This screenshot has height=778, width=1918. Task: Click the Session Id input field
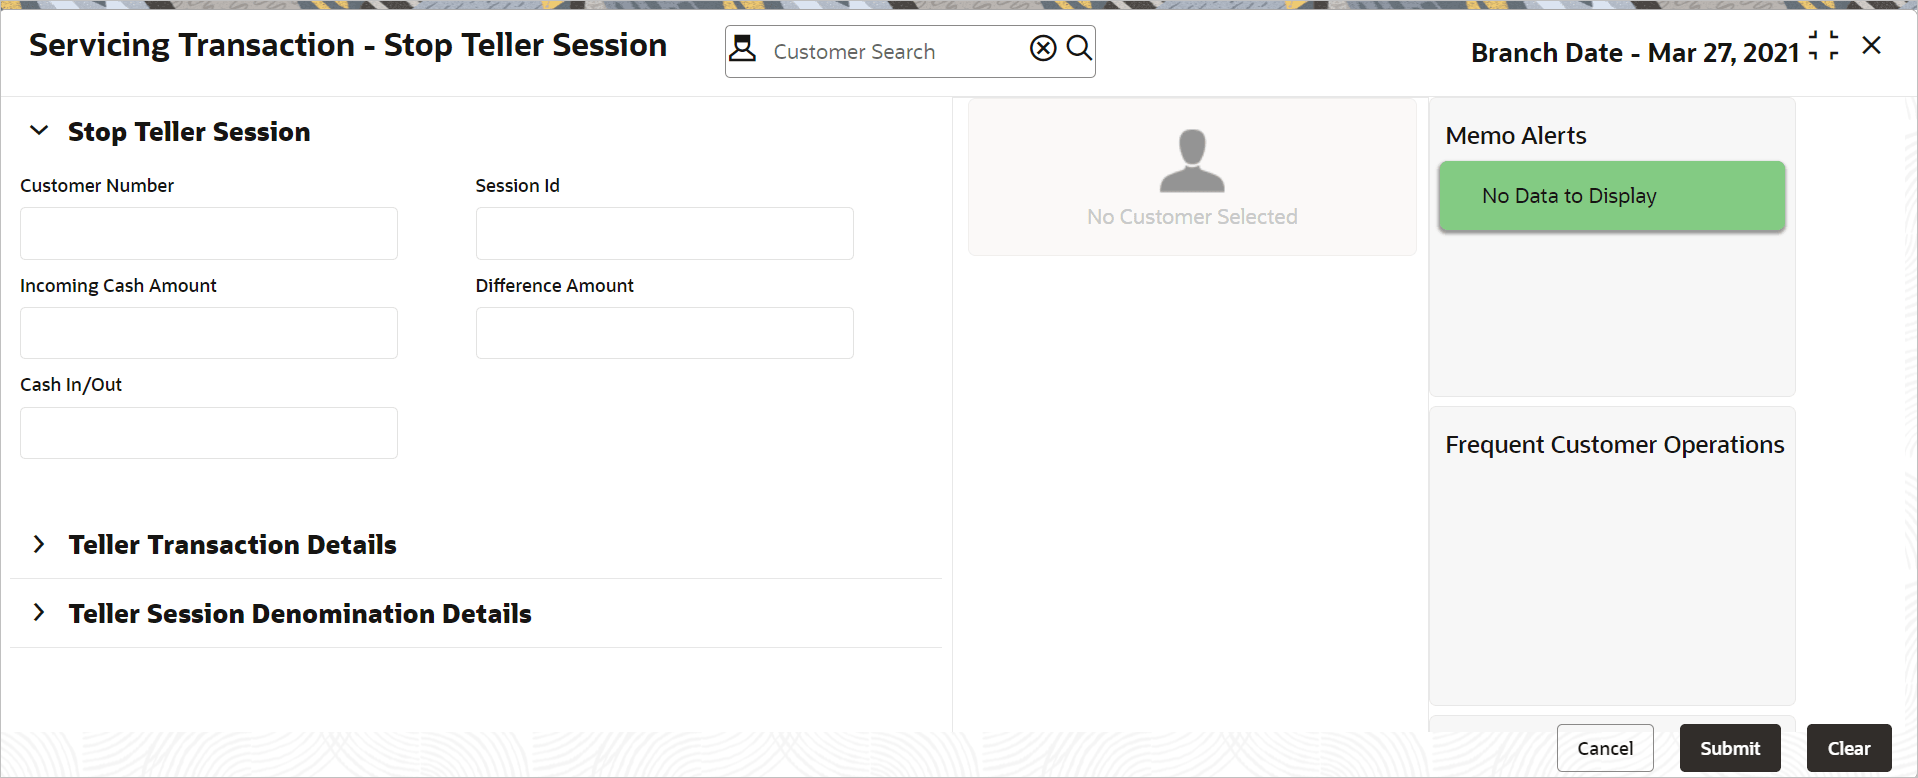[664, 233]
